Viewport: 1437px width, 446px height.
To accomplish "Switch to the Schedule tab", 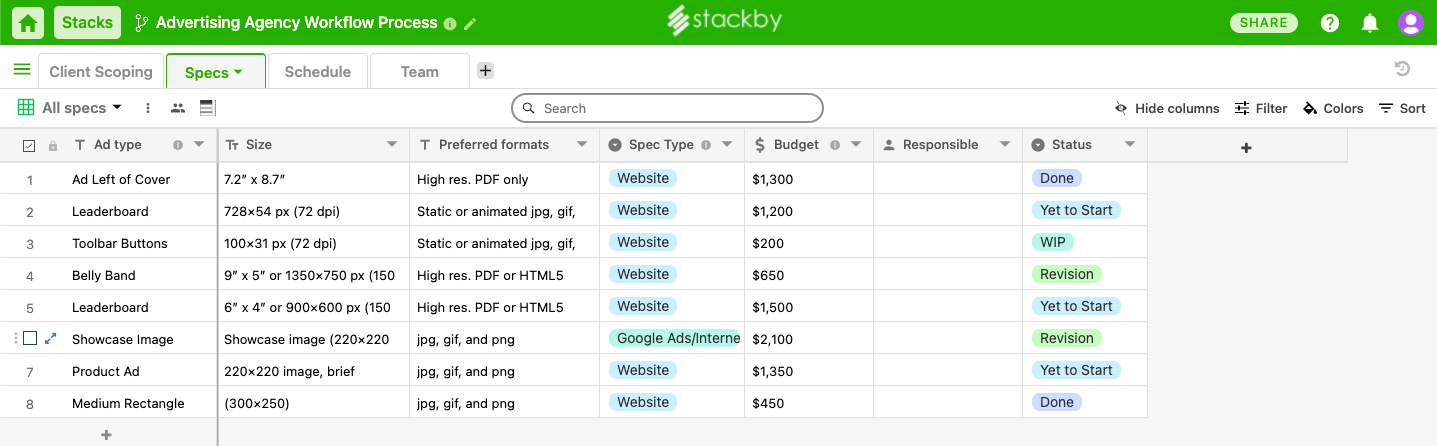I will [x=318, y=71].
